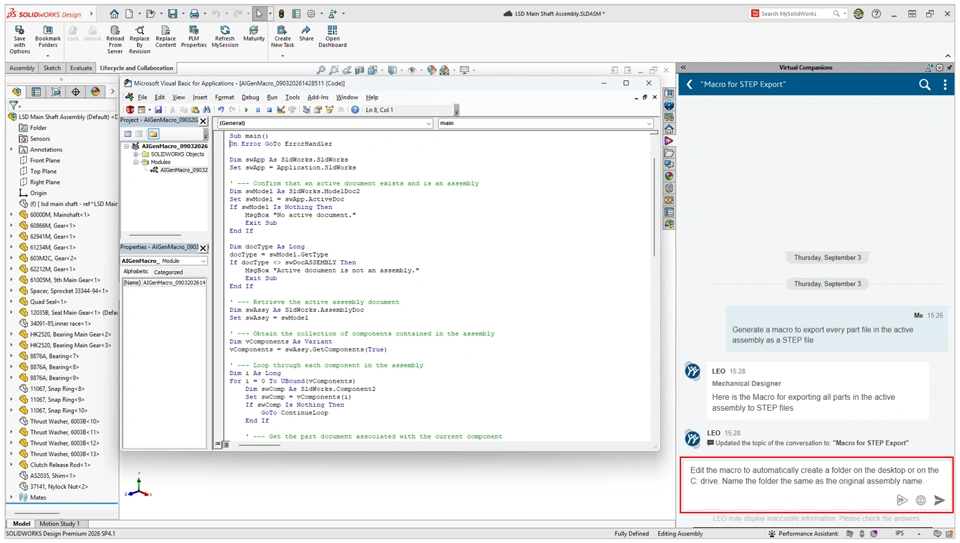Click the VBA Run Sub play icon
This screenshot has height=543, width=960.
click(246, 110)
